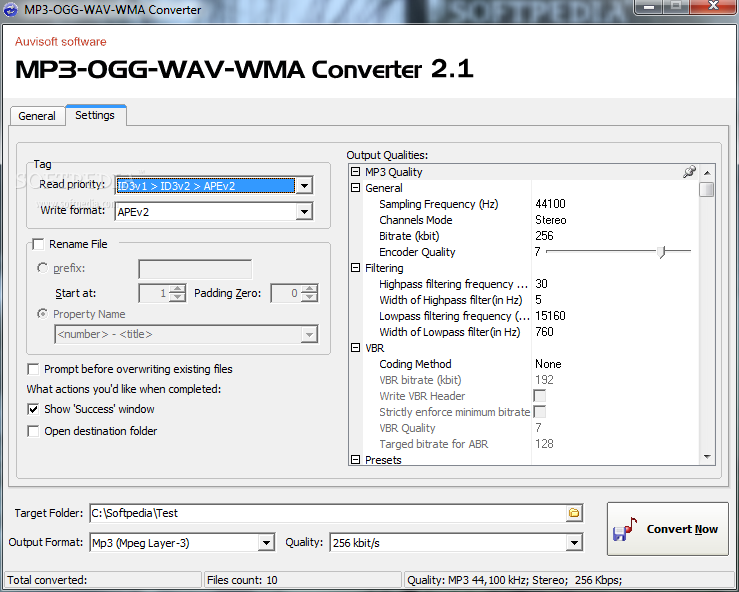The height and width of the screenshot is (592, 739).
Task: Increase the Start at value
Action: [177, 289]
